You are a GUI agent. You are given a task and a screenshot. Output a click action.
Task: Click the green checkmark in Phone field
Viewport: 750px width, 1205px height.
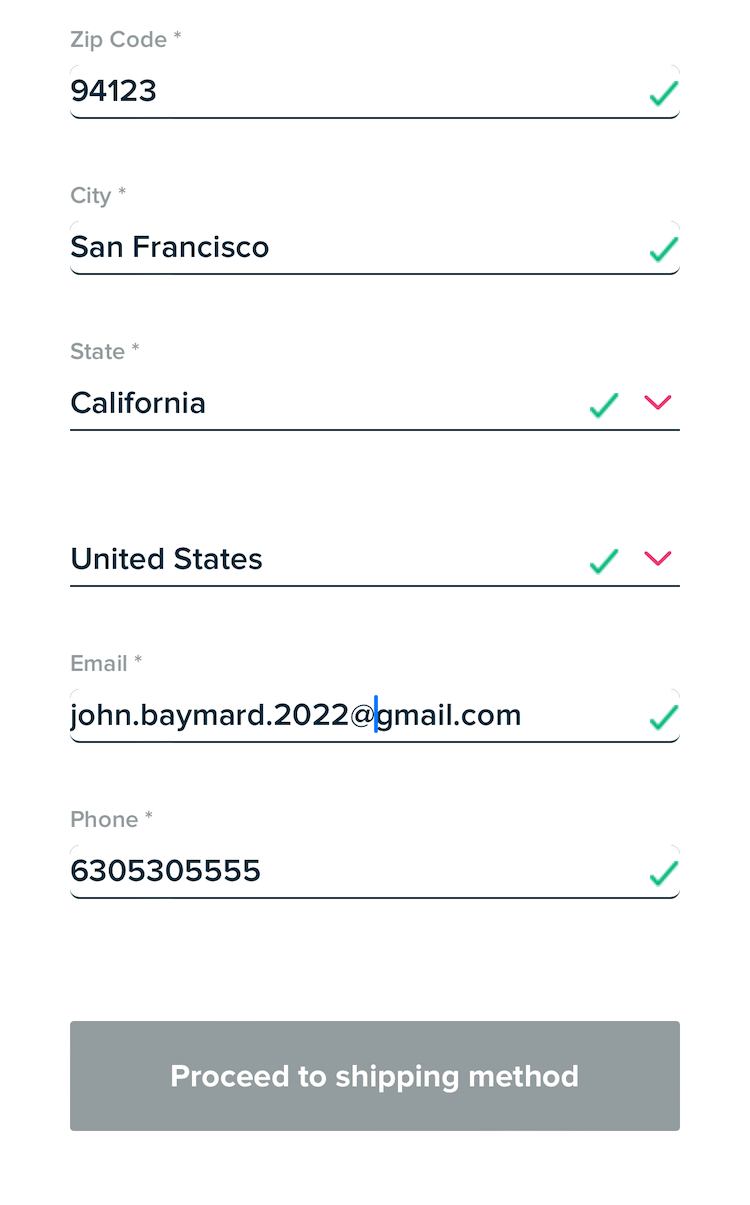(664, 873)
